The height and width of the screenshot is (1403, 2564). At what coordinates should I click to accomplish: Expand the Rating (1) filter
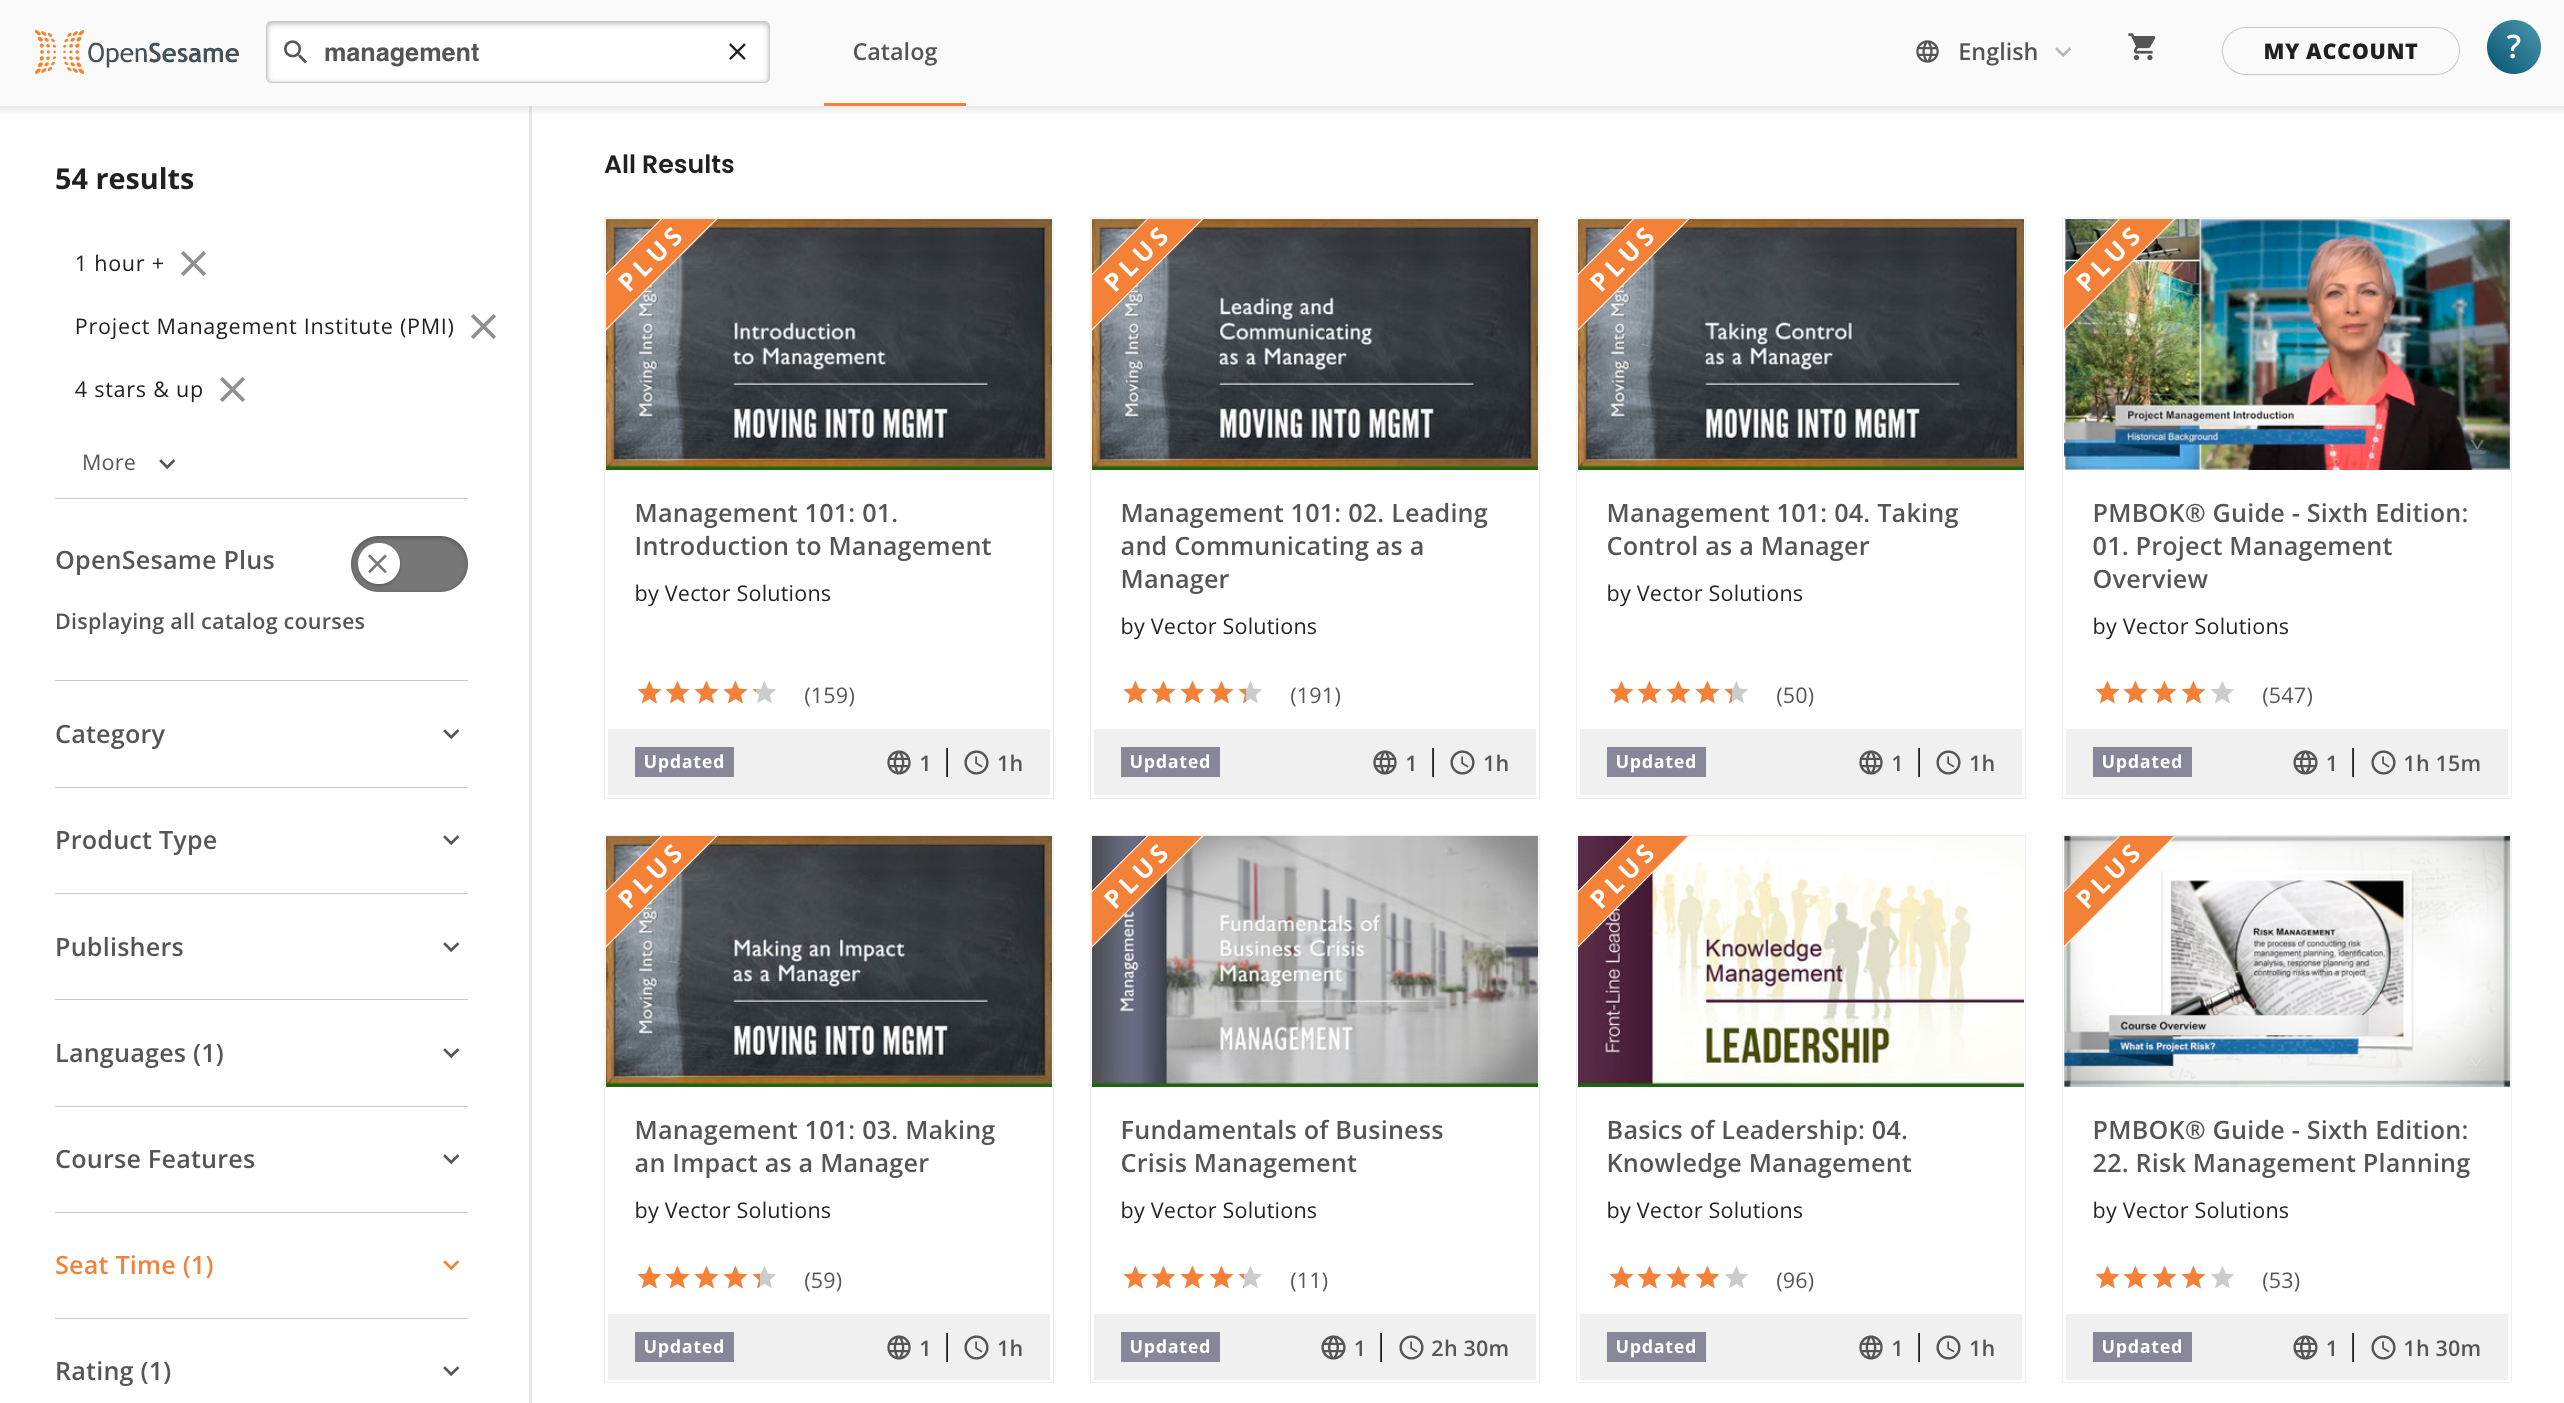coord(261,1371)
